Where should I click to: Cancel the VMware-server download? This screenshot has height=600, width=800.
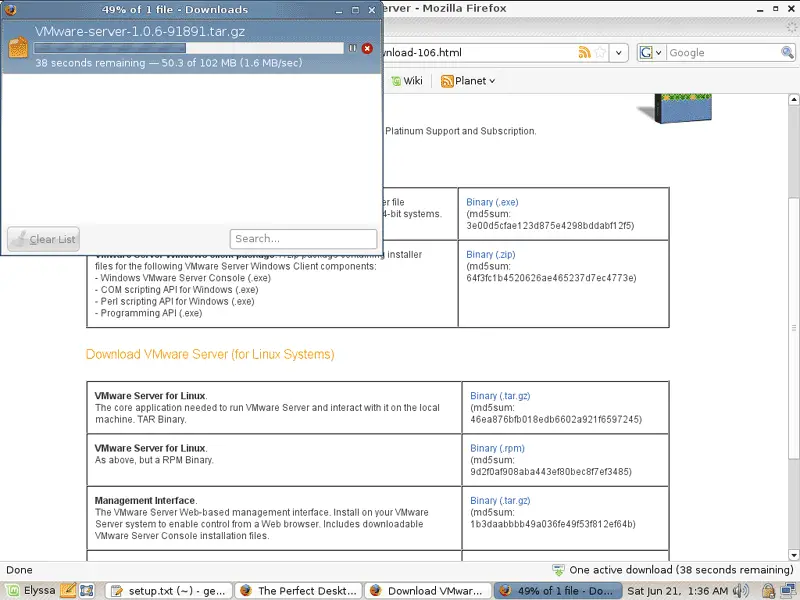click(367, 48)
